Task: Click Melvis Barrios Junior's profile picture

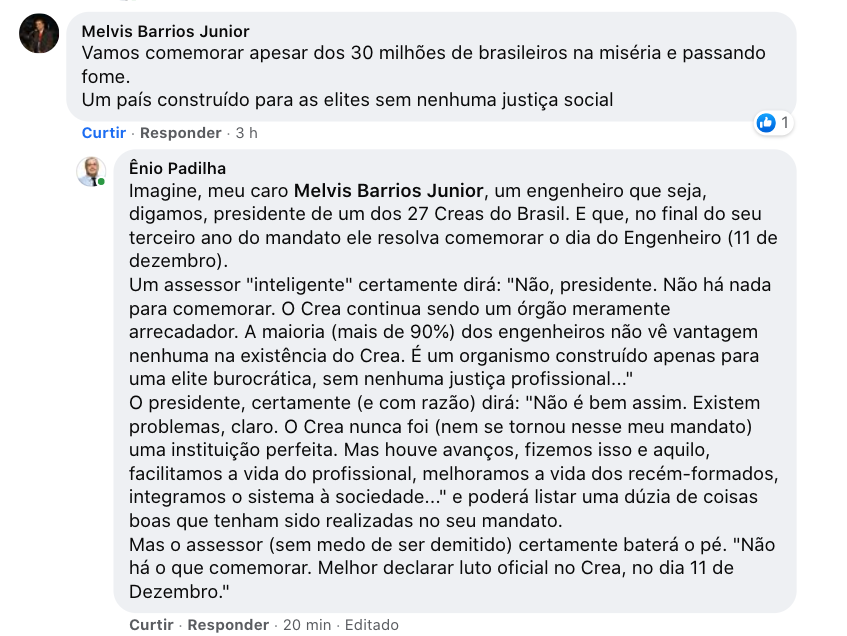Action: tap(39, 34)
